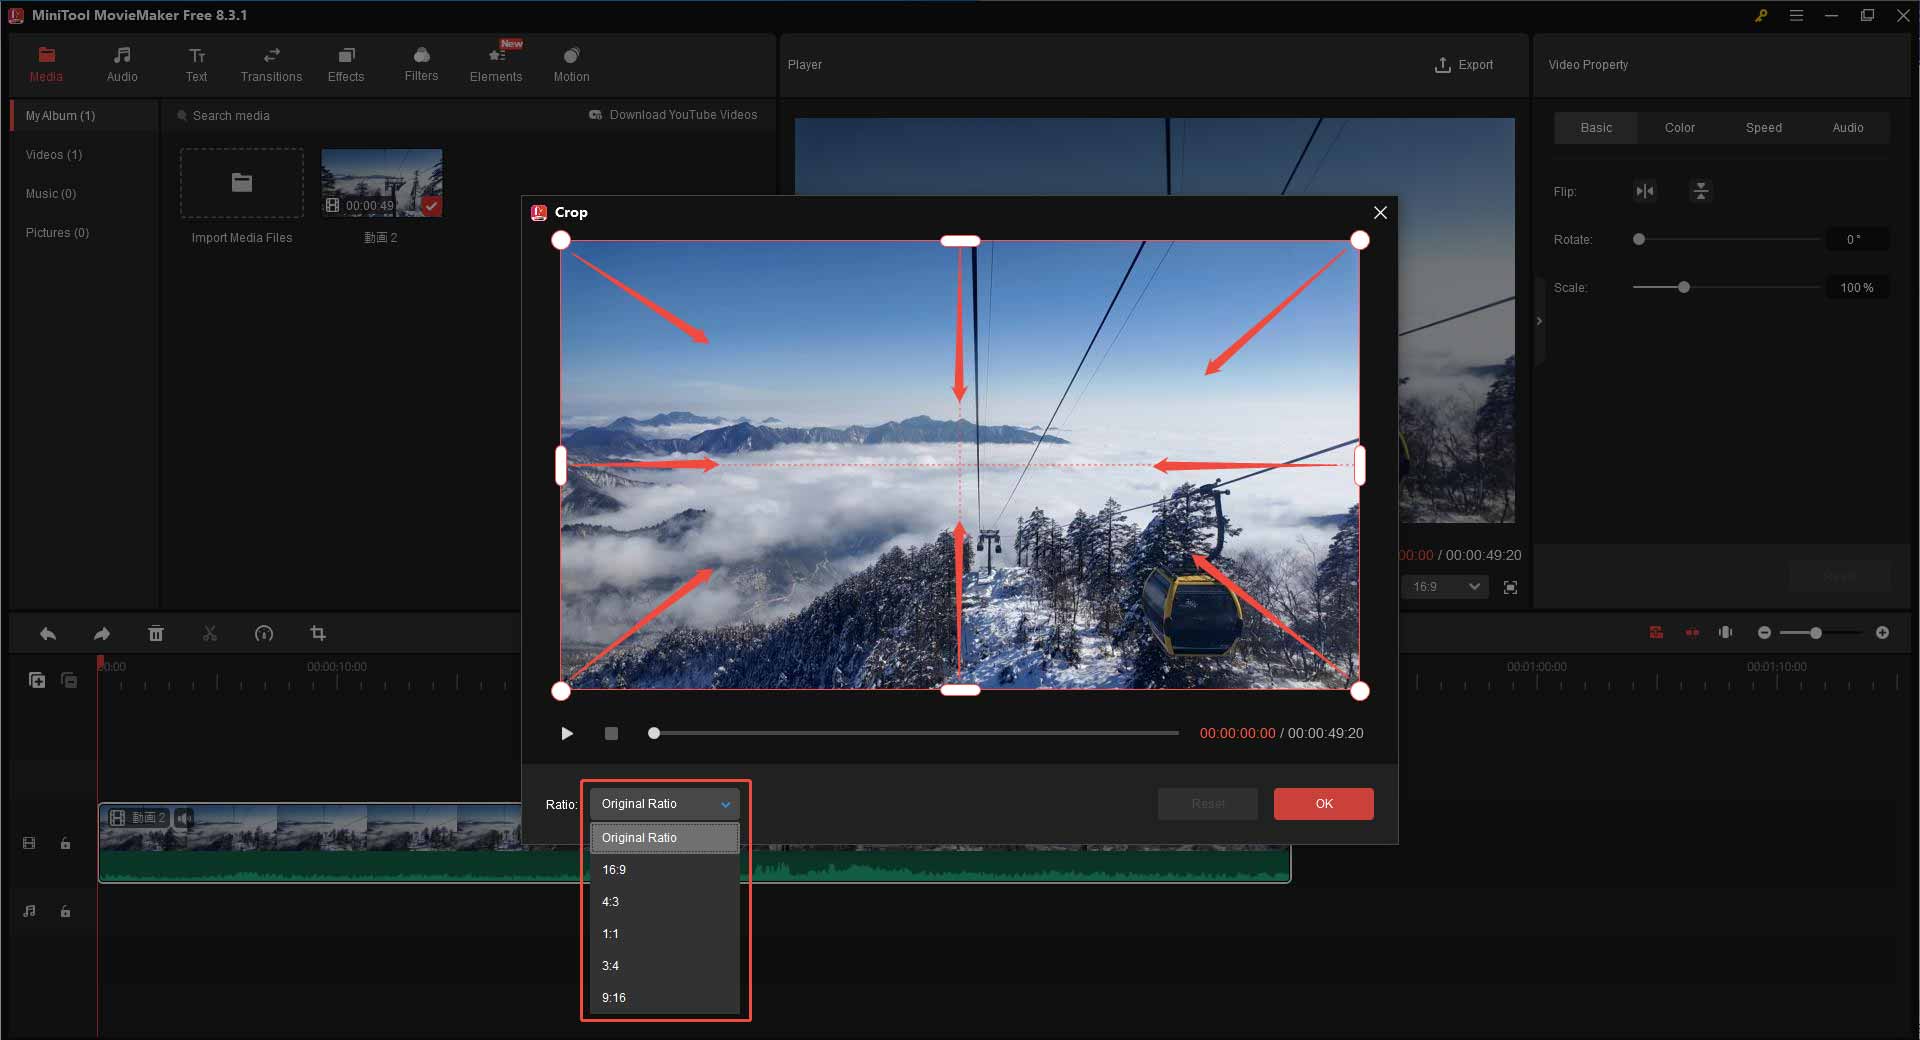
Task: Open the Audio tab in Video Property
Action: pos(1847,127)
